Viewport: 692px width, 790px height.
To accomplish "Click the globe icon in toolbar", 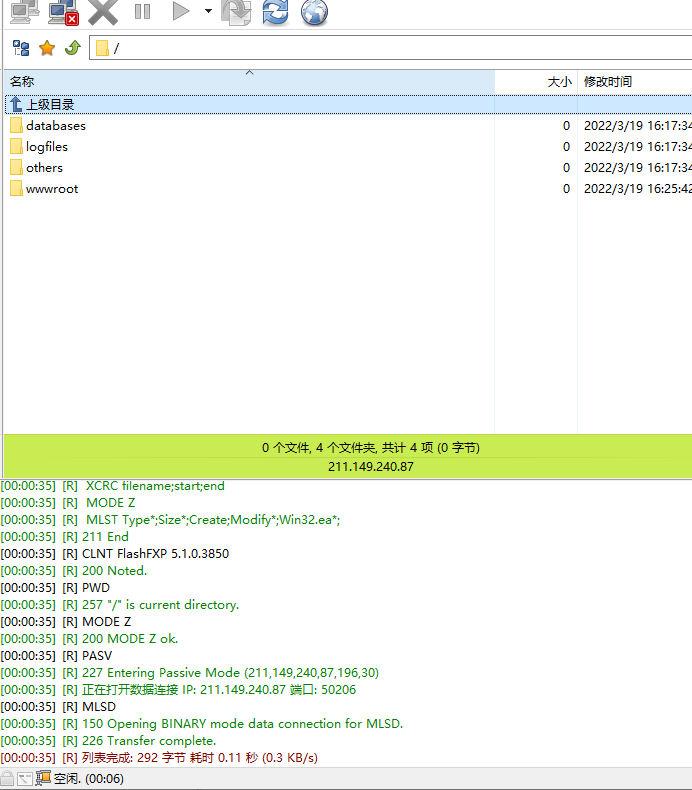I will (x=314, y=12).
